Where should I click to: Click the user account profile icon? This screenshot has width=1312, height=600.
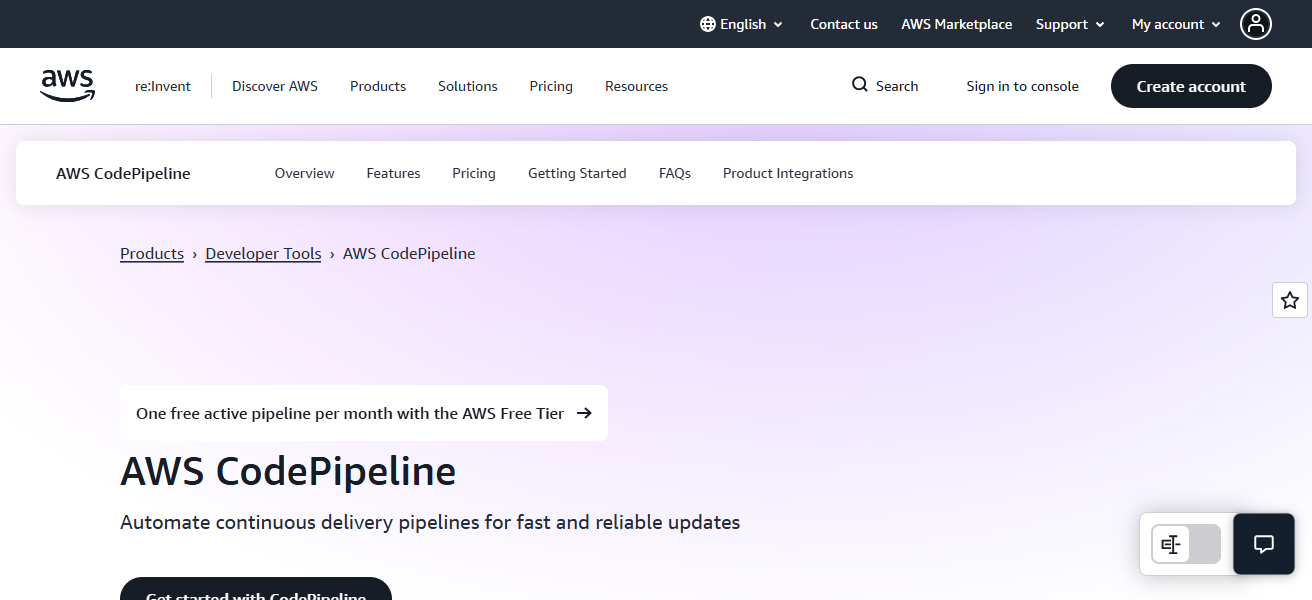(1256, 23)
